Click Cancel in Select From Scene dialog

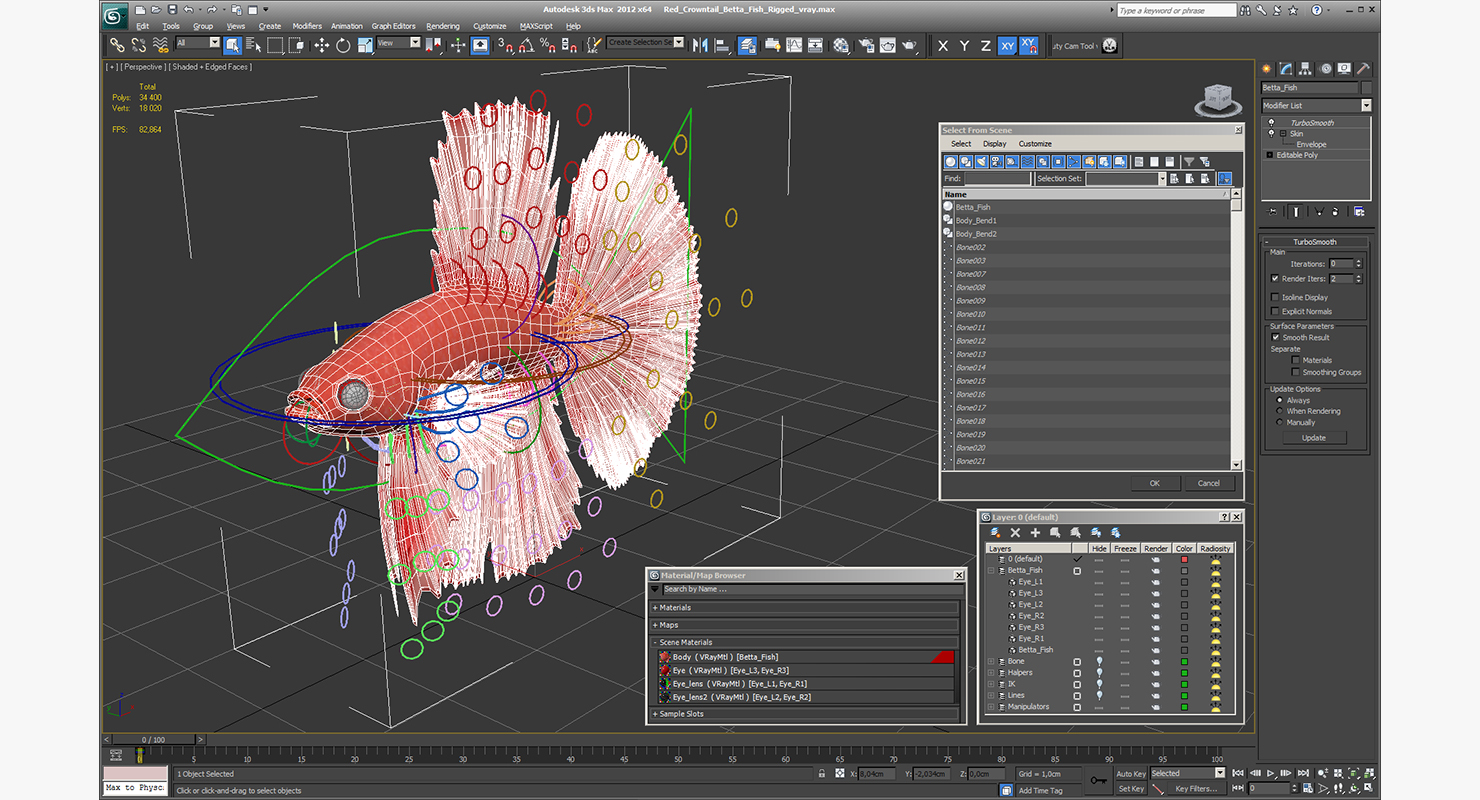pyautogui.click(x=1208, y=483)
